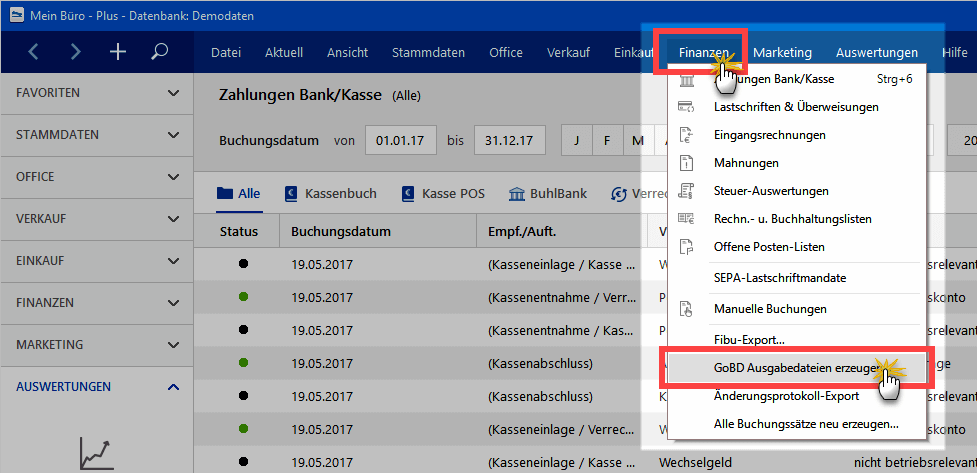Click the blue folder icon of Alle tab
This screenshot has width=977, height=473.
click(224, 193)
